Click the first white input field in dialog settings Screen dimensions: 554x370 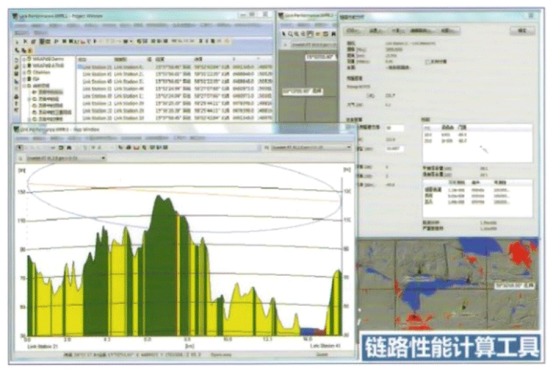click(x=395, y=128)
